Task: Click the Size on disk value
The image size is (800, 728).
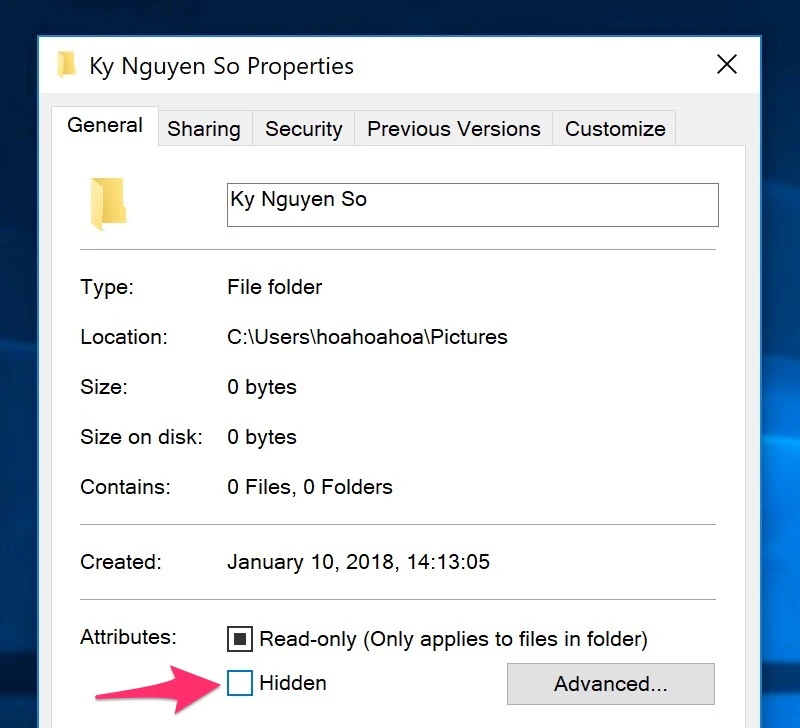Action: (261, 437)
